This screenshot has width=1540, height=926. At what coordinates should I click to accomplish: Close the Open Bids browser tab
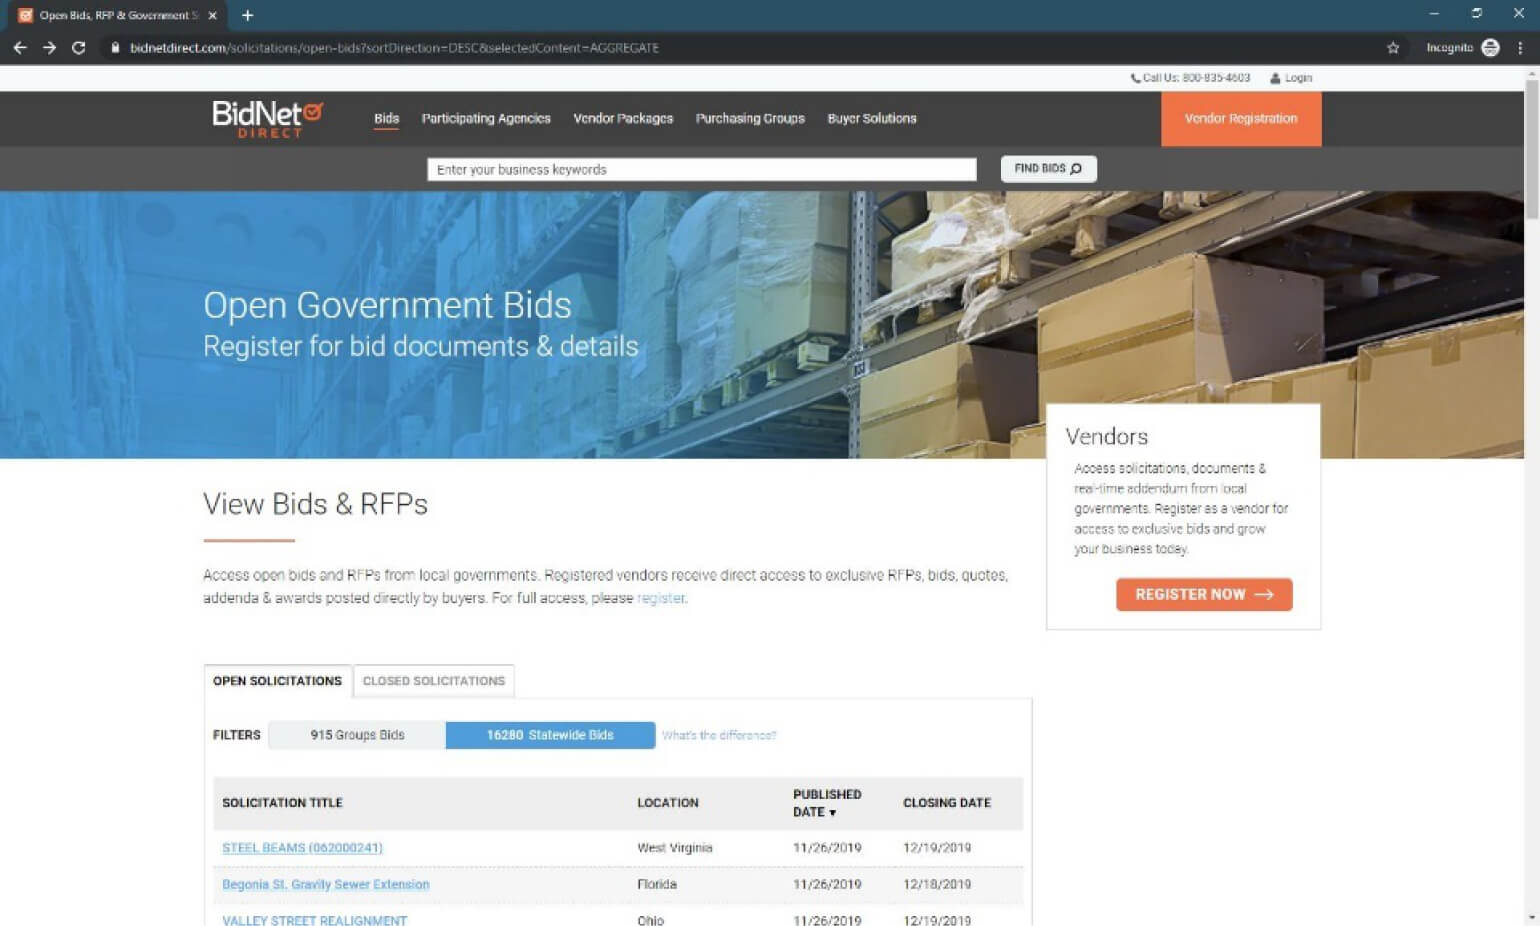212,15
